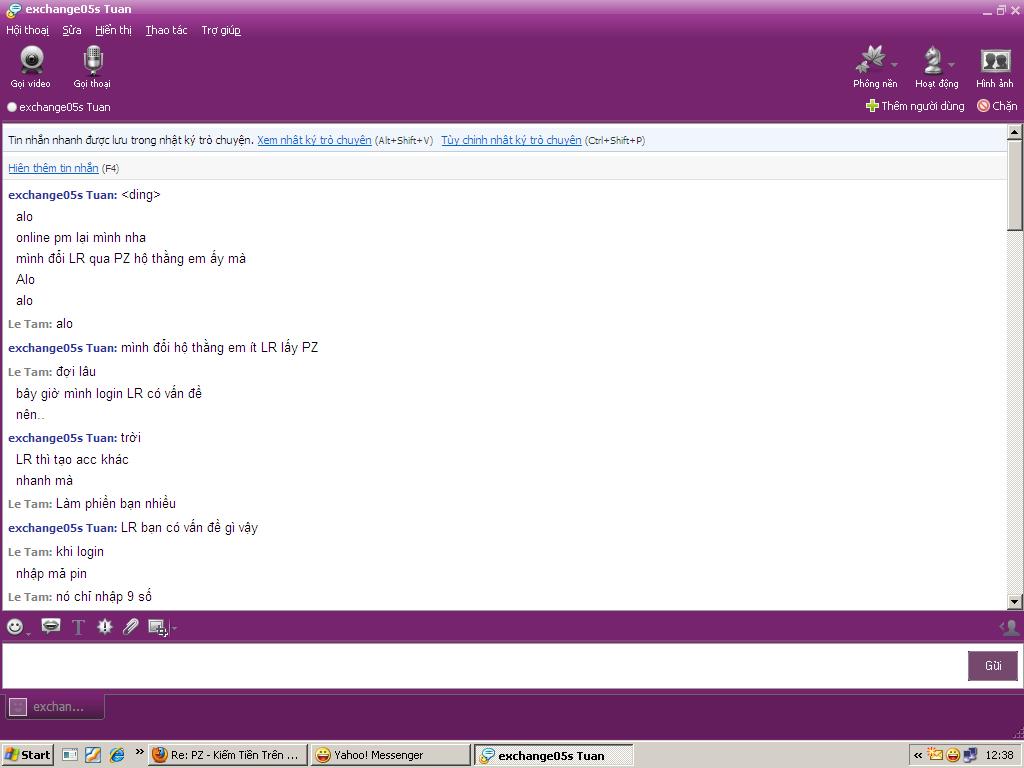Click message 'nó chỉ nhập 9 số'
This screenshot has width=1024, height=768.
pyautogui.click(x=104, y=596)
